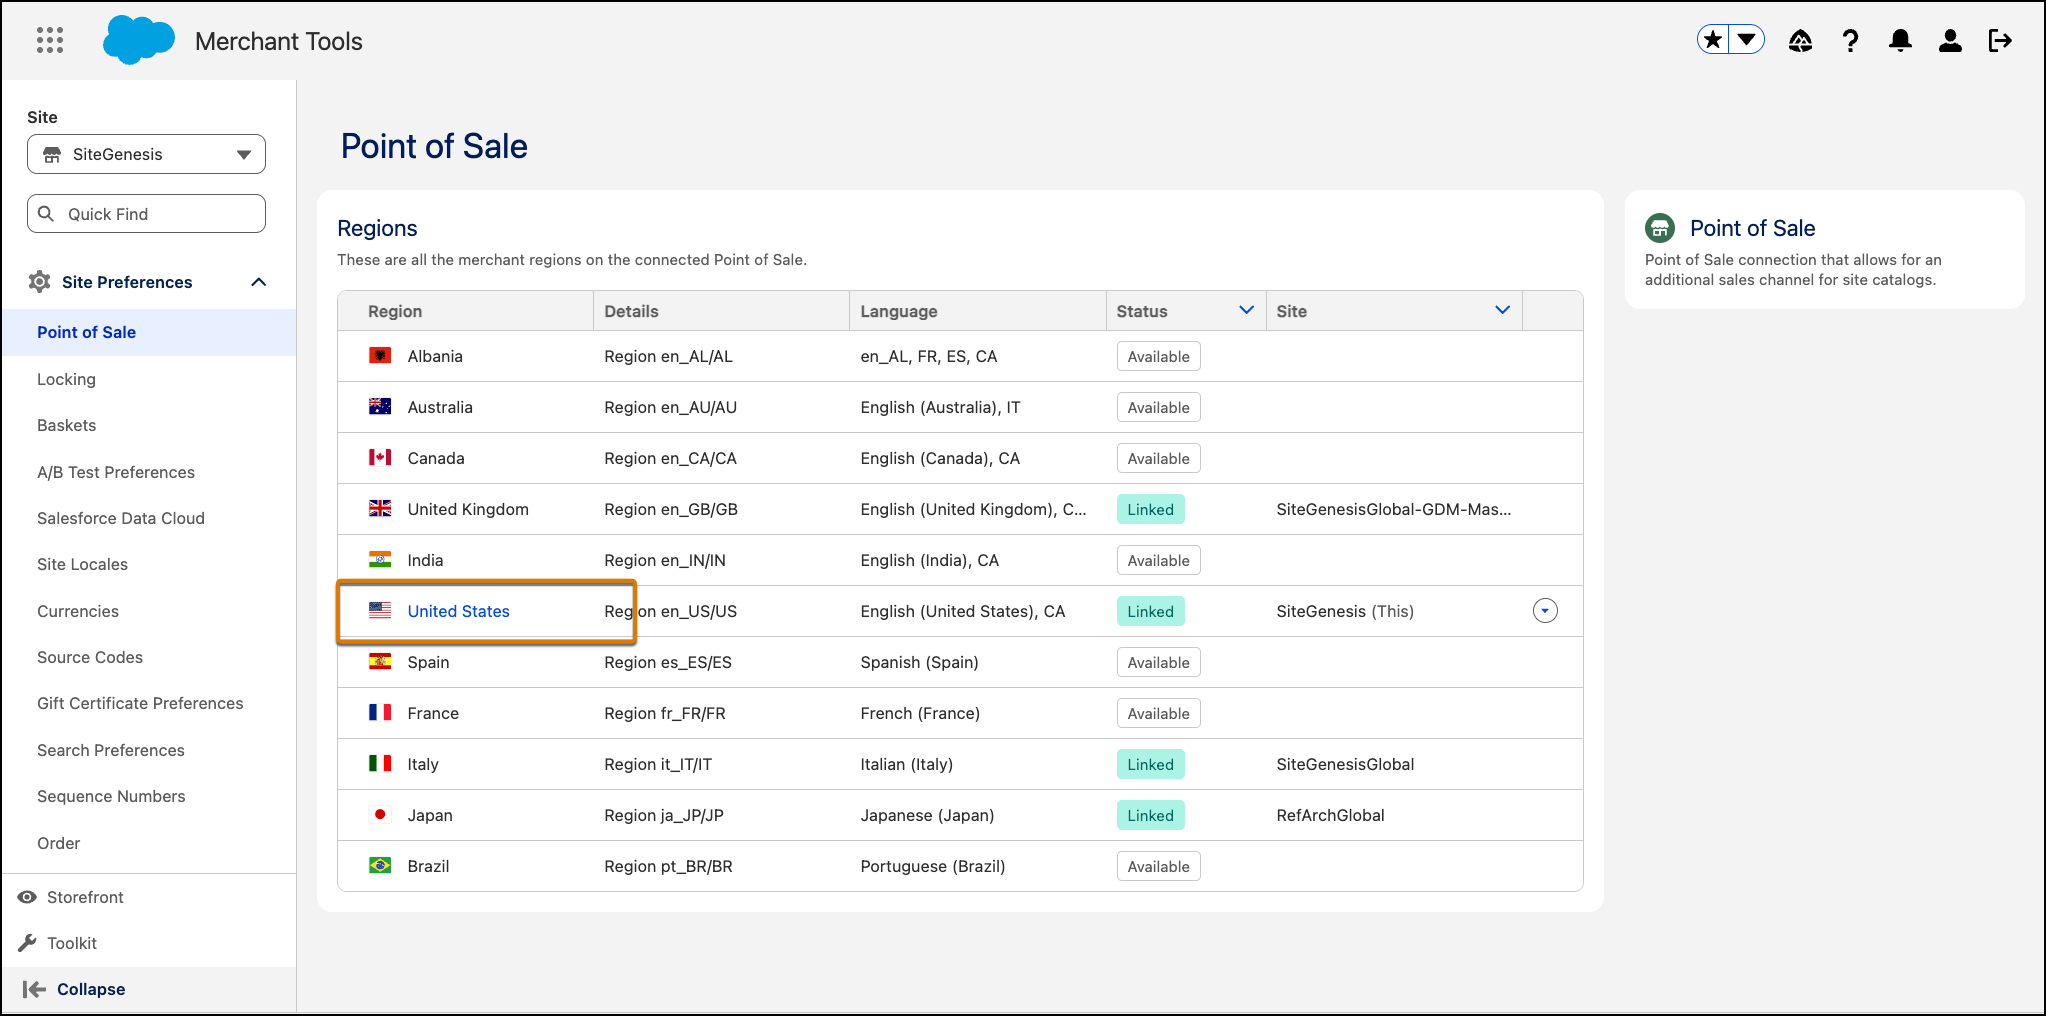The image size is (2046, 1016).
Task: Click the United Kingdom flag icon
Action: tap(380, 509)
